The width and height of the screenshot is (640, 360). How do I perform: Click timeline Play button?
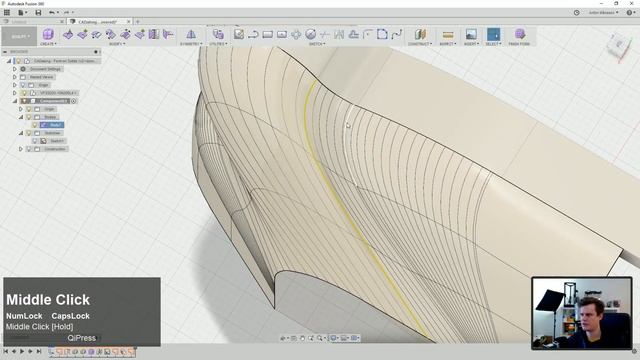point(22,351)
